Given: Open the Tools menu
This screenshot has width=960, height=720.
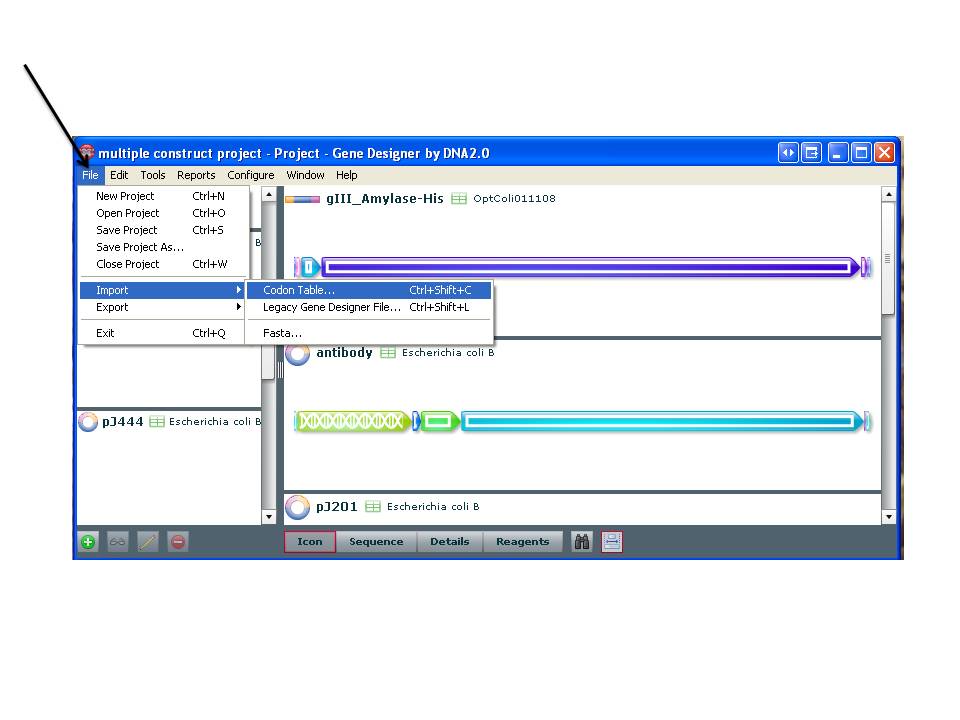Looking at the screenshot, I should [x=152, y=175].
